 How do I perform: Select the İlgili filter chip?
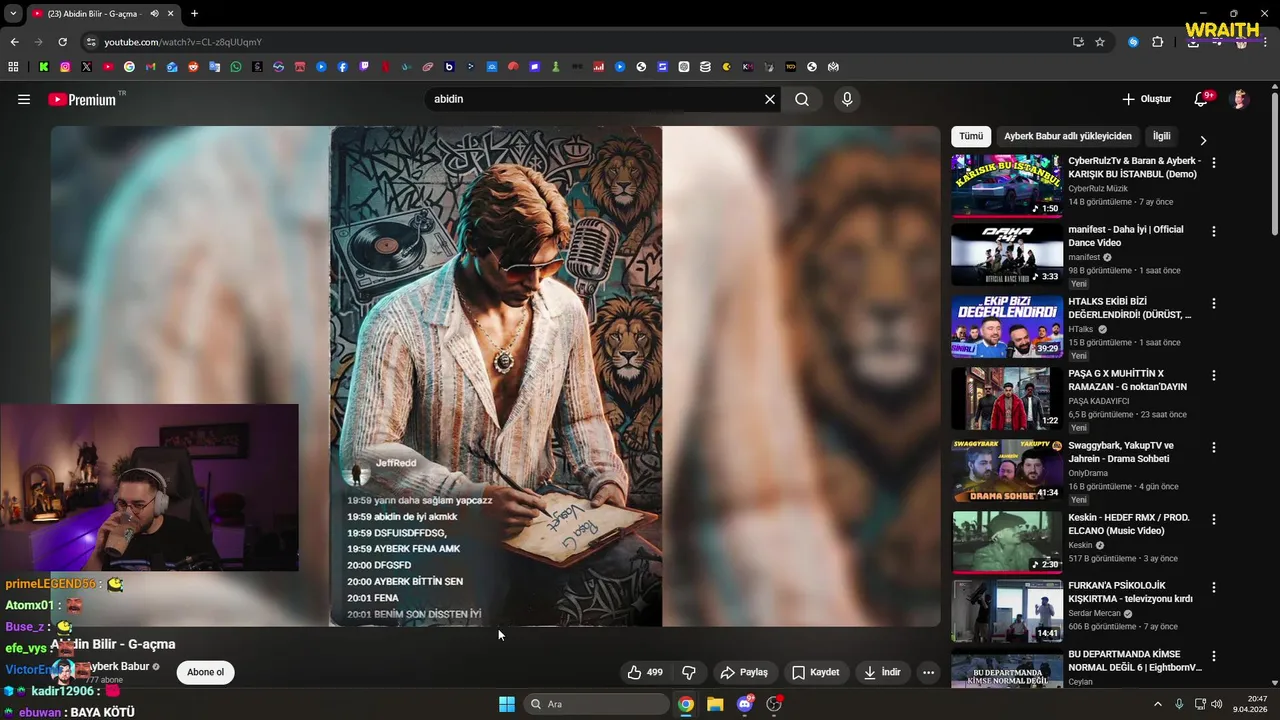tap(1162, 136)
